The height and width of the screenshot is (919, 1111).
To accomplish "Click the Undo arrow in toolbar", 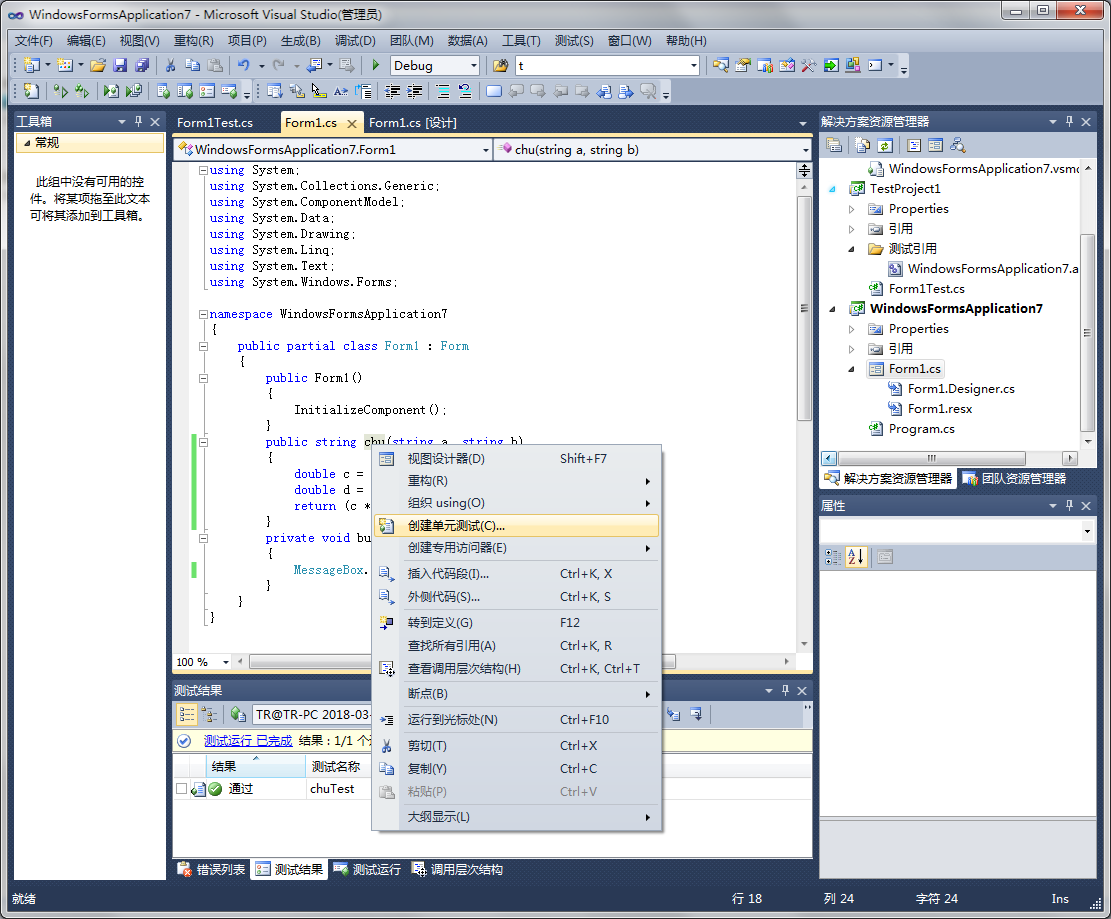I will tap(243, 65).
